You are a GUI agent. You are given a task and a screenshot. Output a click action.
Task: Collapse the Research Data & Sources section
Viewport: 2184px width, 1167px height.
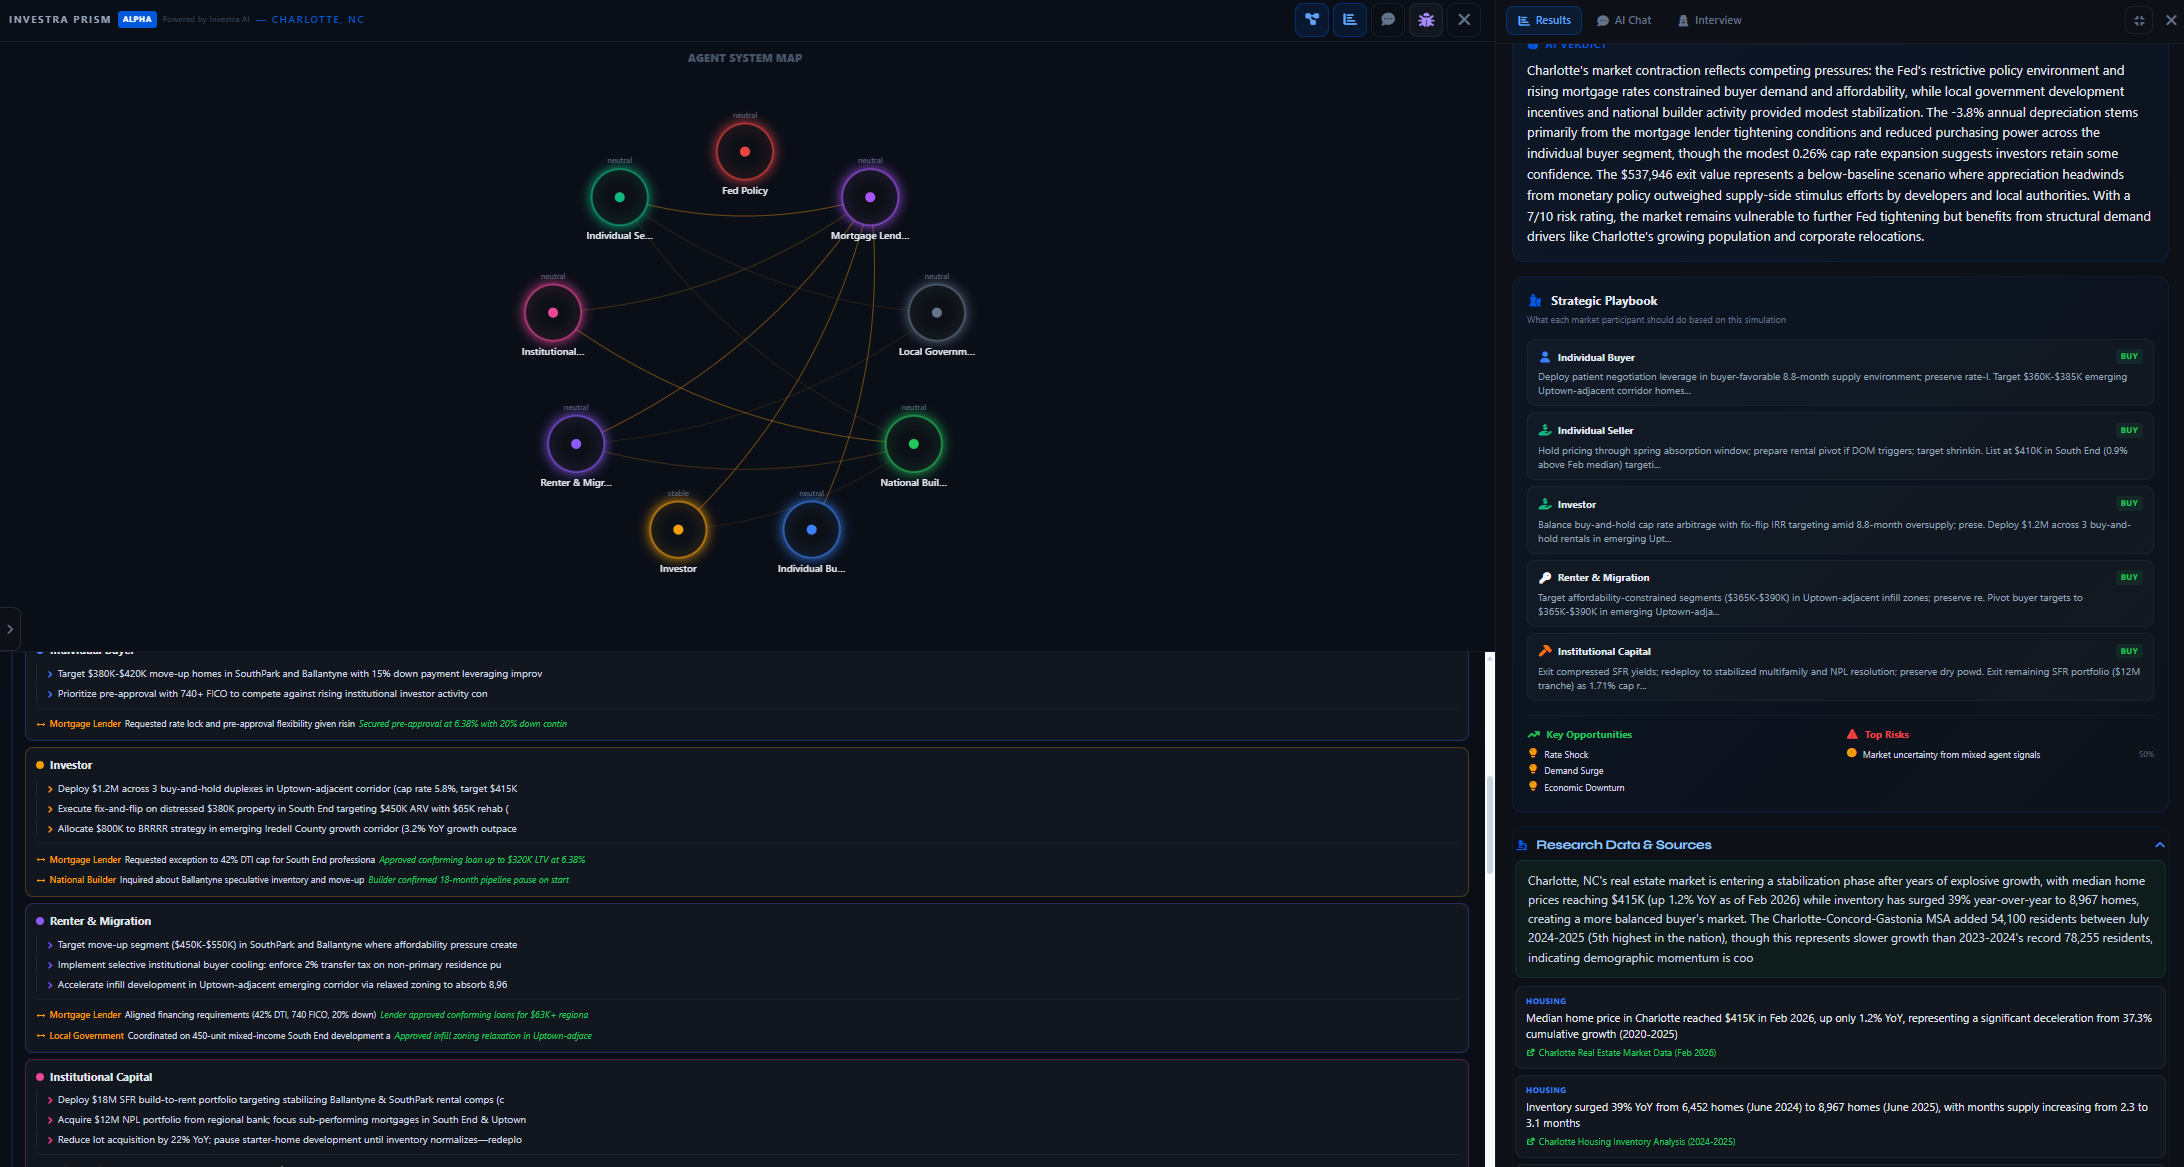[x=2160, y=845]
